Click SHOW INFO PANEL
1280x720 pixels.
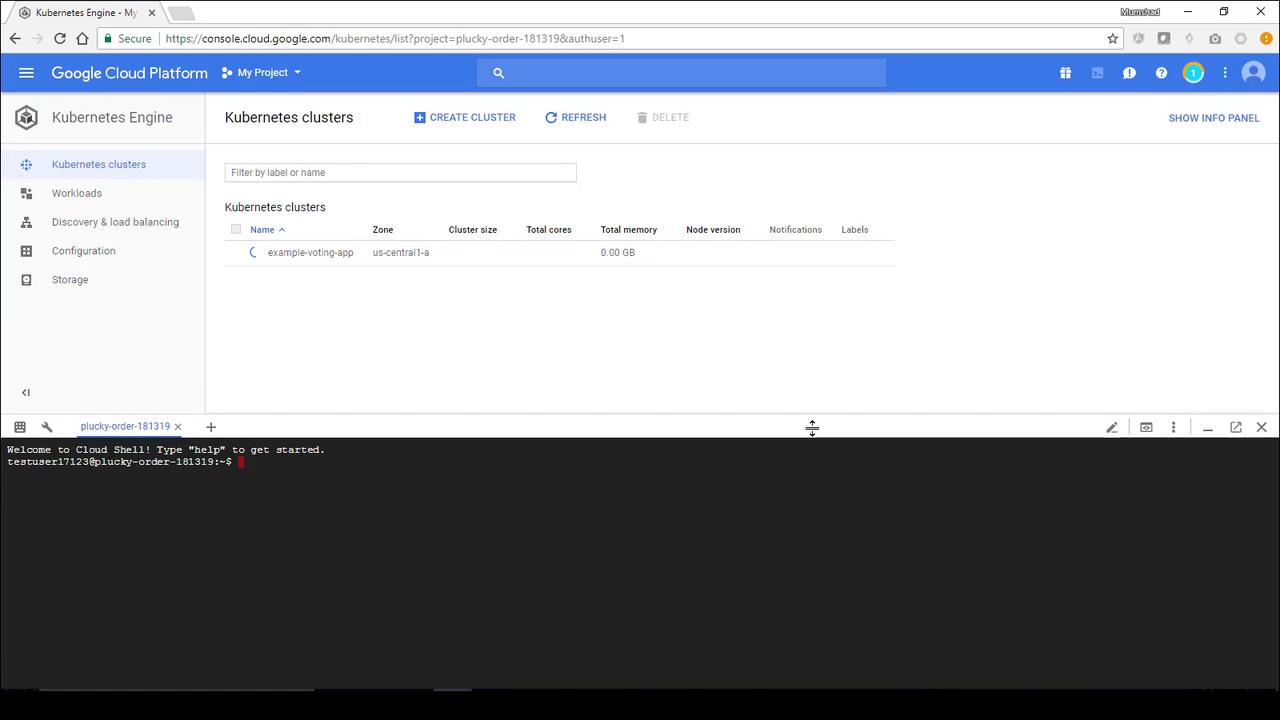[x=1214, y=118]
